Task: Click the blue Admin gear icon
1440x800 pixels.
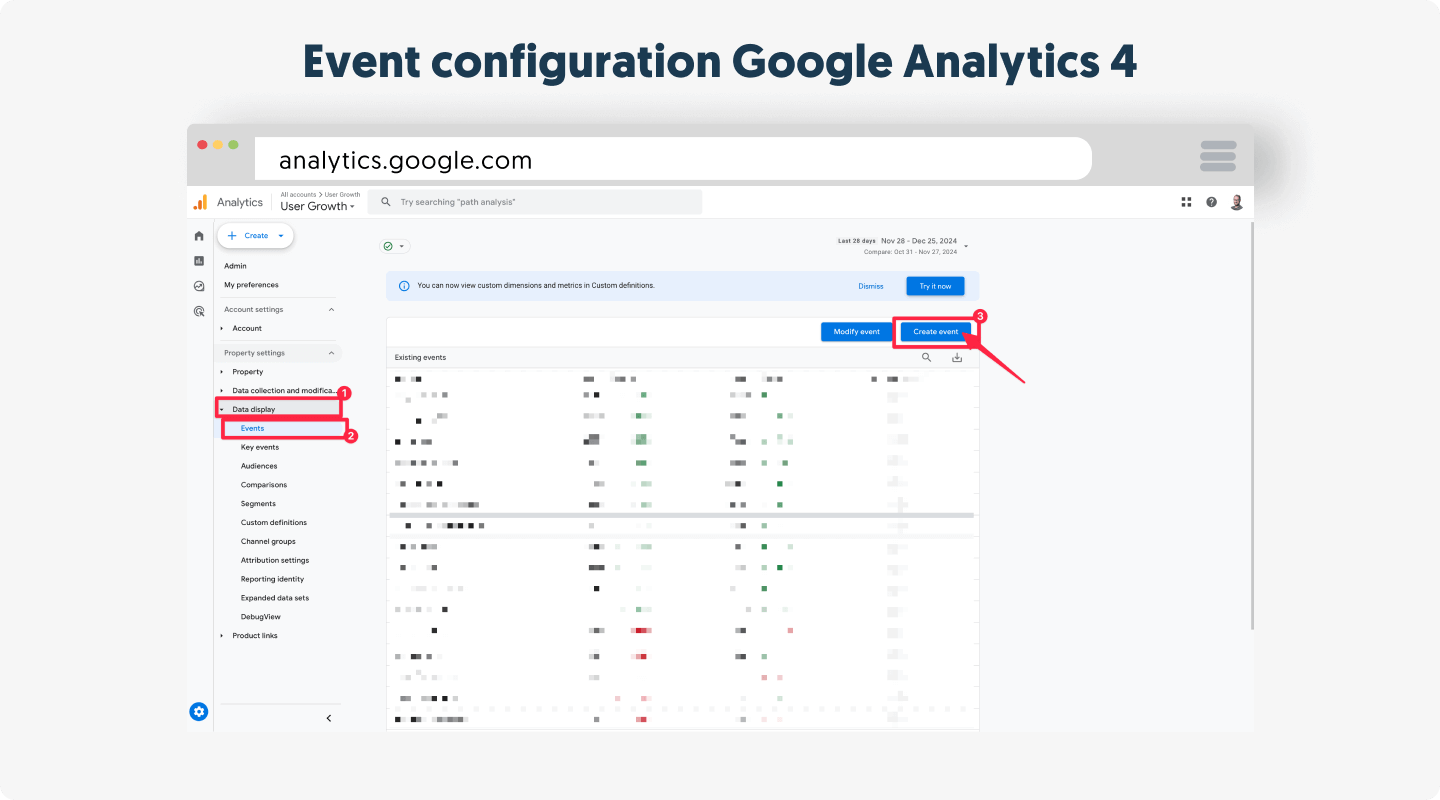Action: (x=199, y=712)
